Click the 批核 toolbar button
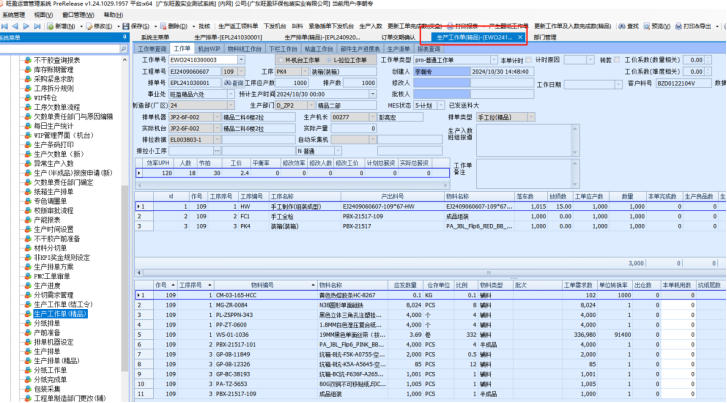 pos(204,26)
